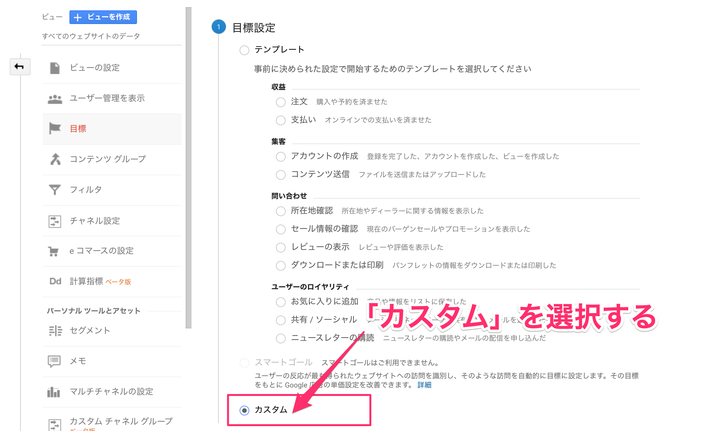Choose the アカウントの作成 template option
Viewport: 720px width, 431px height.
(x=280, y=156)
